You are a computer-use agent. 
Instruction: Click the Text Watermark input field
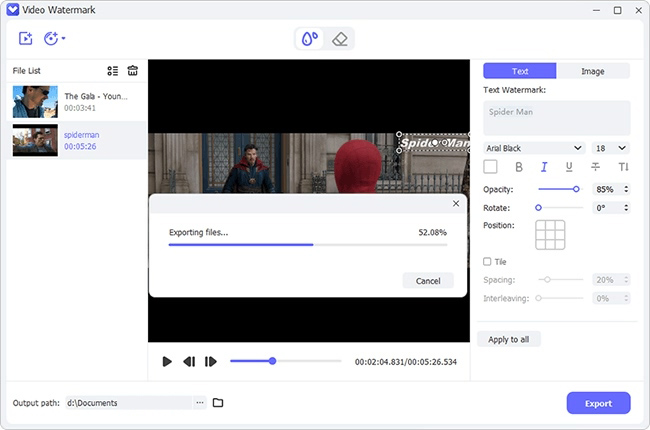(x=557, y=118)
